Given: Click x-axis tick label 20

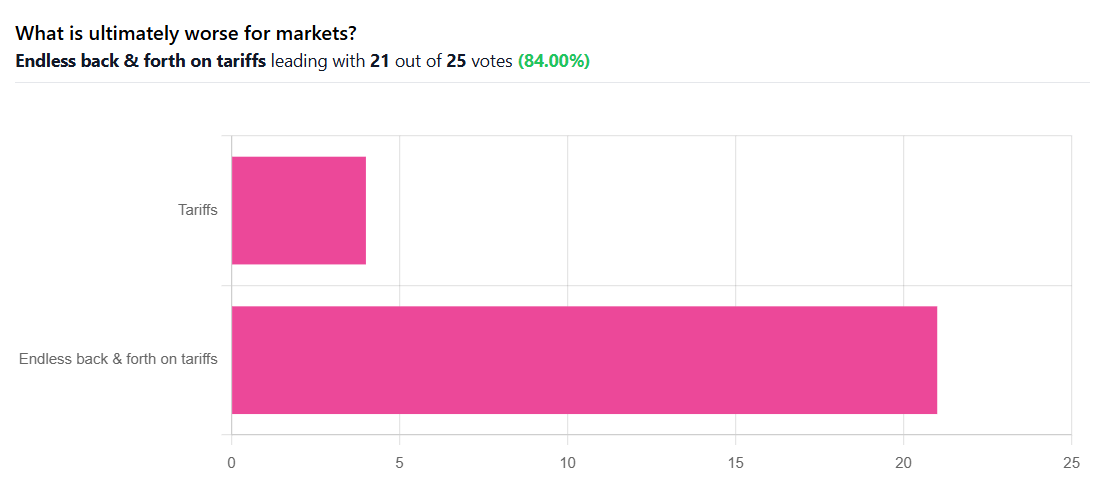Looking at the screenshot, I should [904, 463].
